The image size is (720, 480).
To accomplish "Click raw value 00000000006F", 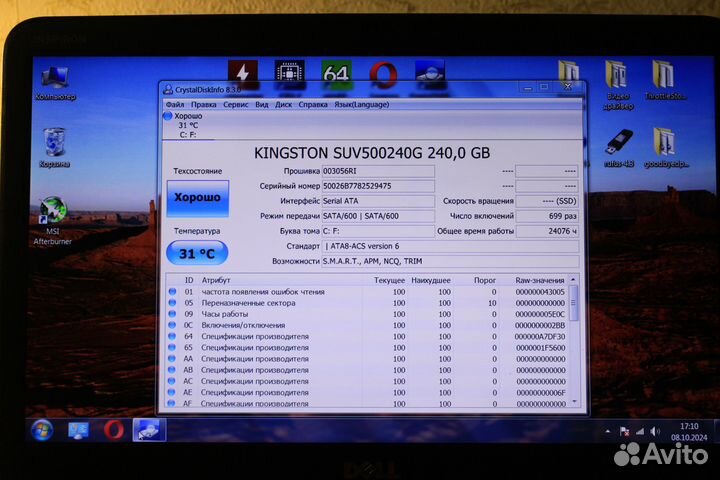I will click(x=540, y=393).
